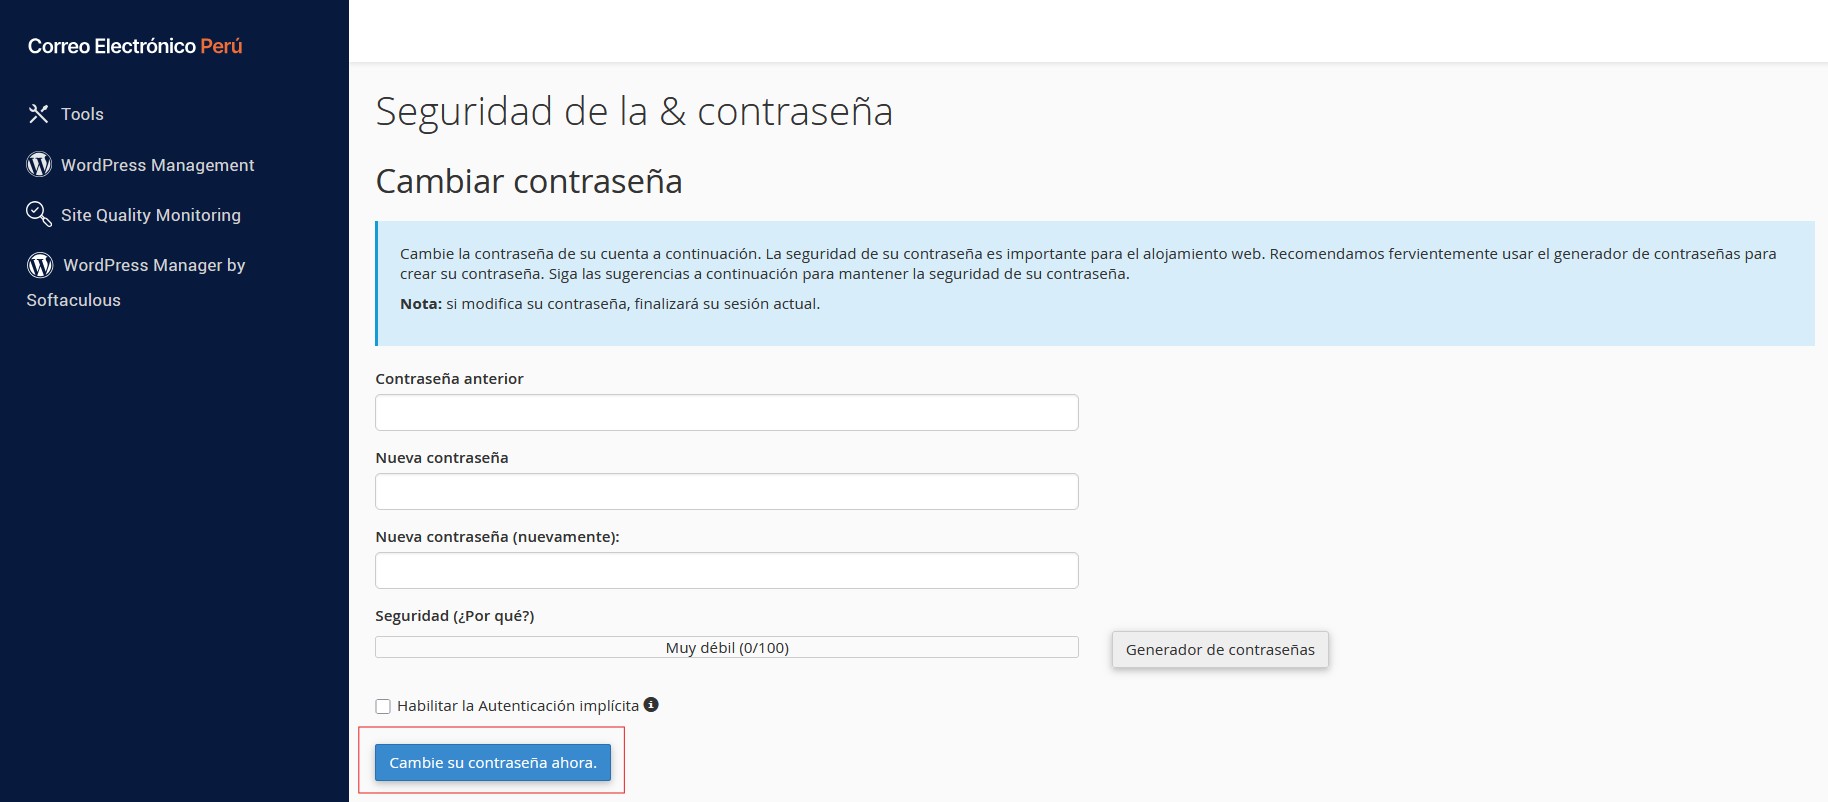Click the Tools wrench icon in sidebar

(x=38, y=114)
